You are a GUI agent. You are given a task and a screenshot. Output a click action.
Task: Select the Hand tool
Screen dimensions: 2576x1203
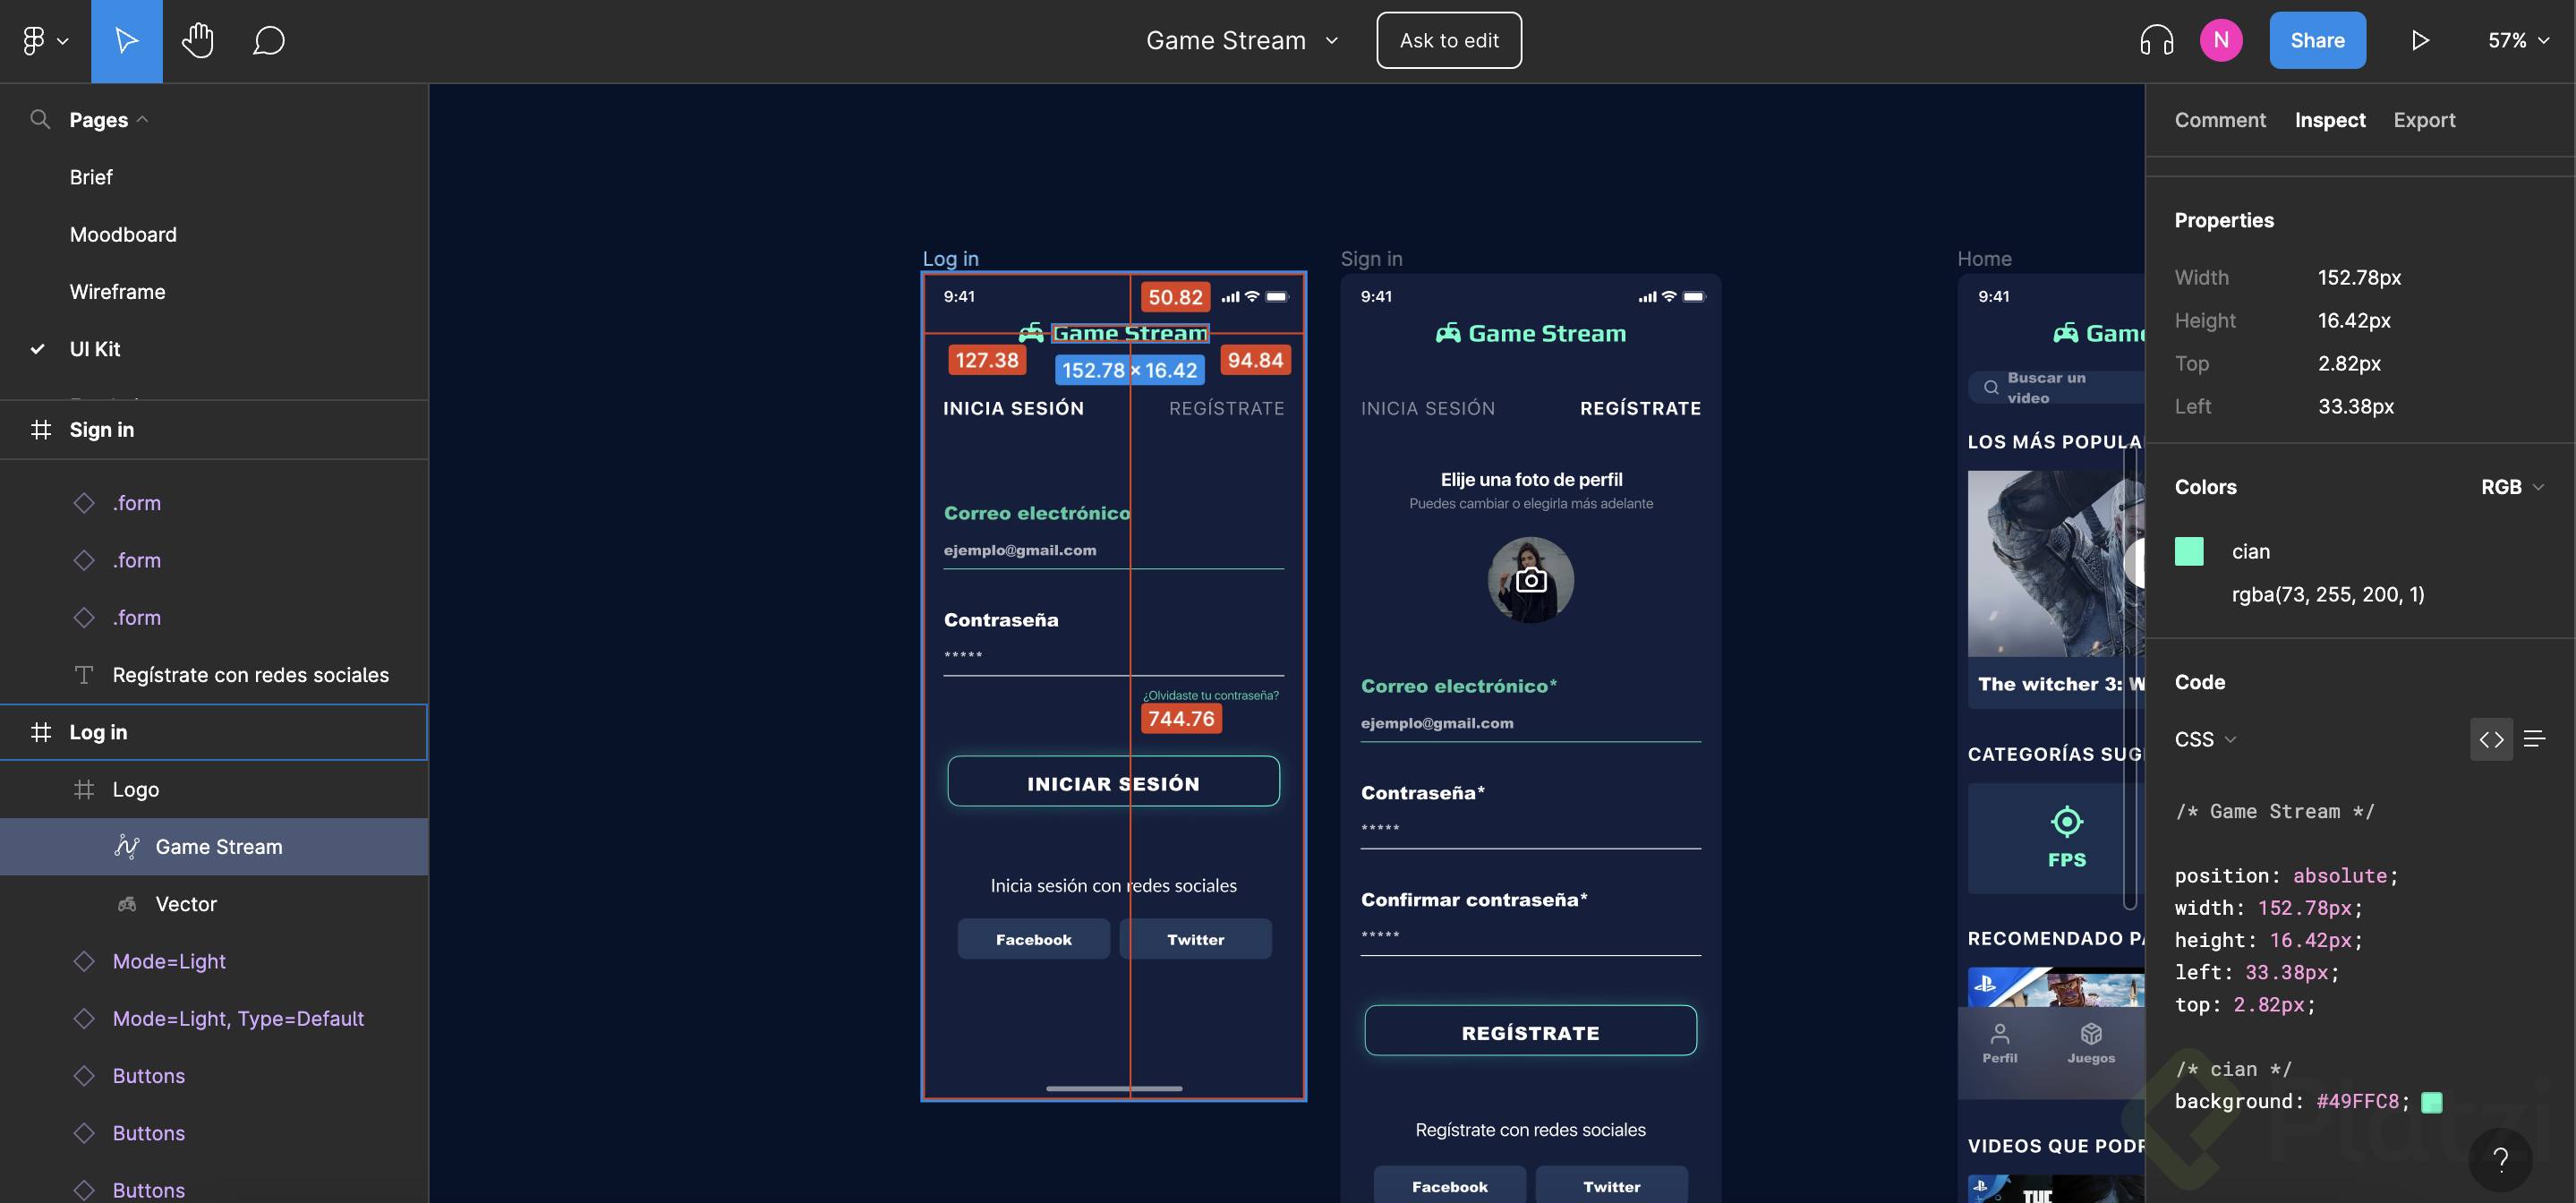[x=198, y=41]
